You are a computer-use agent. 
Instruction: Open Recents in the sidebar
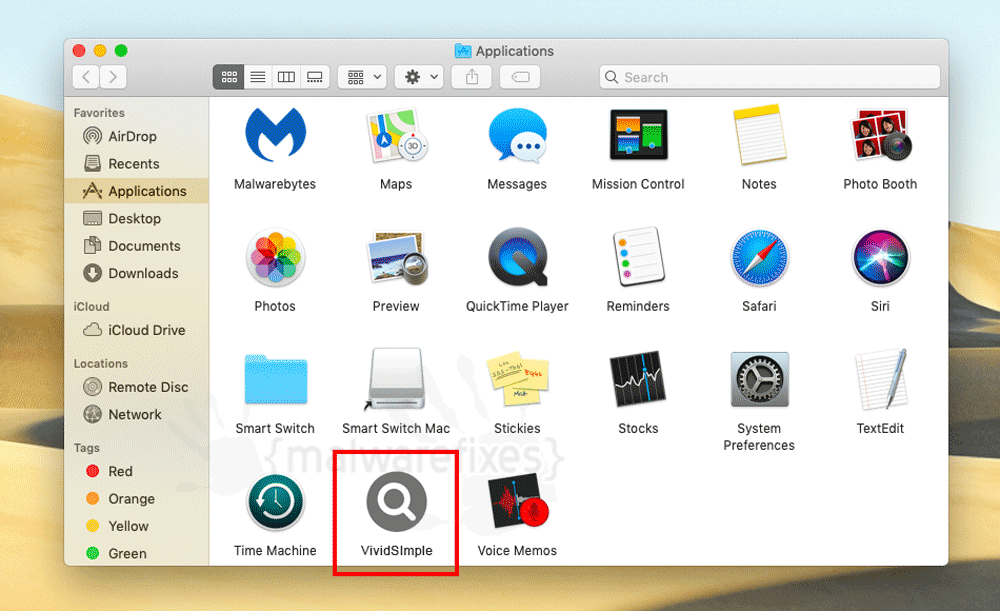[x=136, y=164]
